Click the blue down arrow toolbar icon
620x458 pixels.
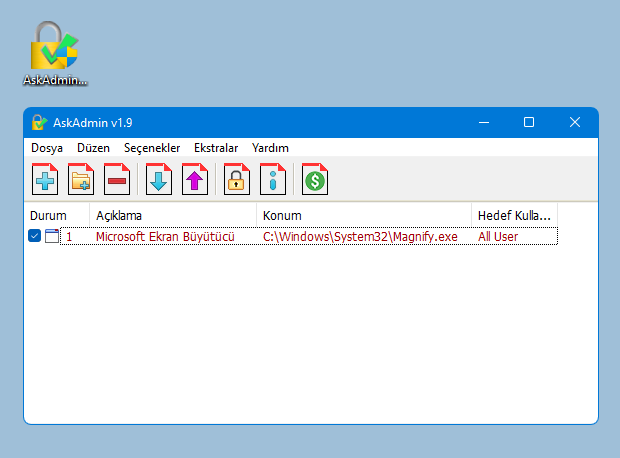[159, 179]
